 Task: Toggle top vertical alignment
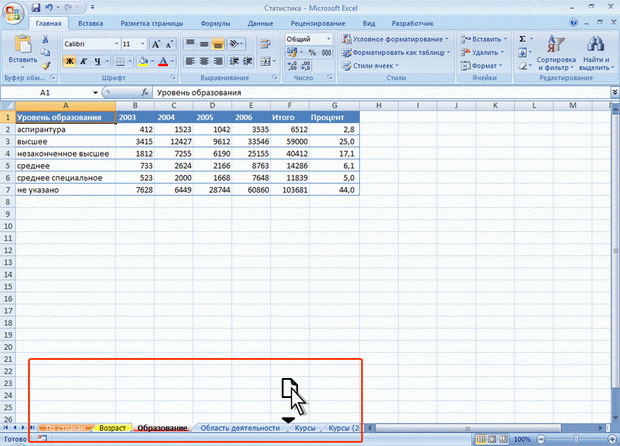click(190, 43)
